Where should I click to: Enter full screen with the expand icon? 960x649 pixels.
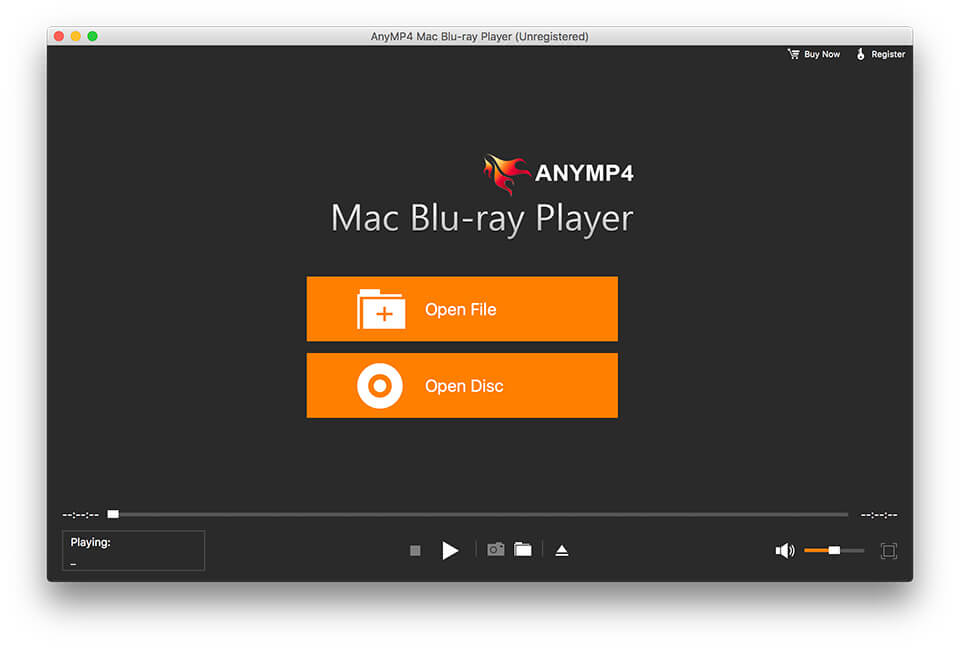point(888,550)
